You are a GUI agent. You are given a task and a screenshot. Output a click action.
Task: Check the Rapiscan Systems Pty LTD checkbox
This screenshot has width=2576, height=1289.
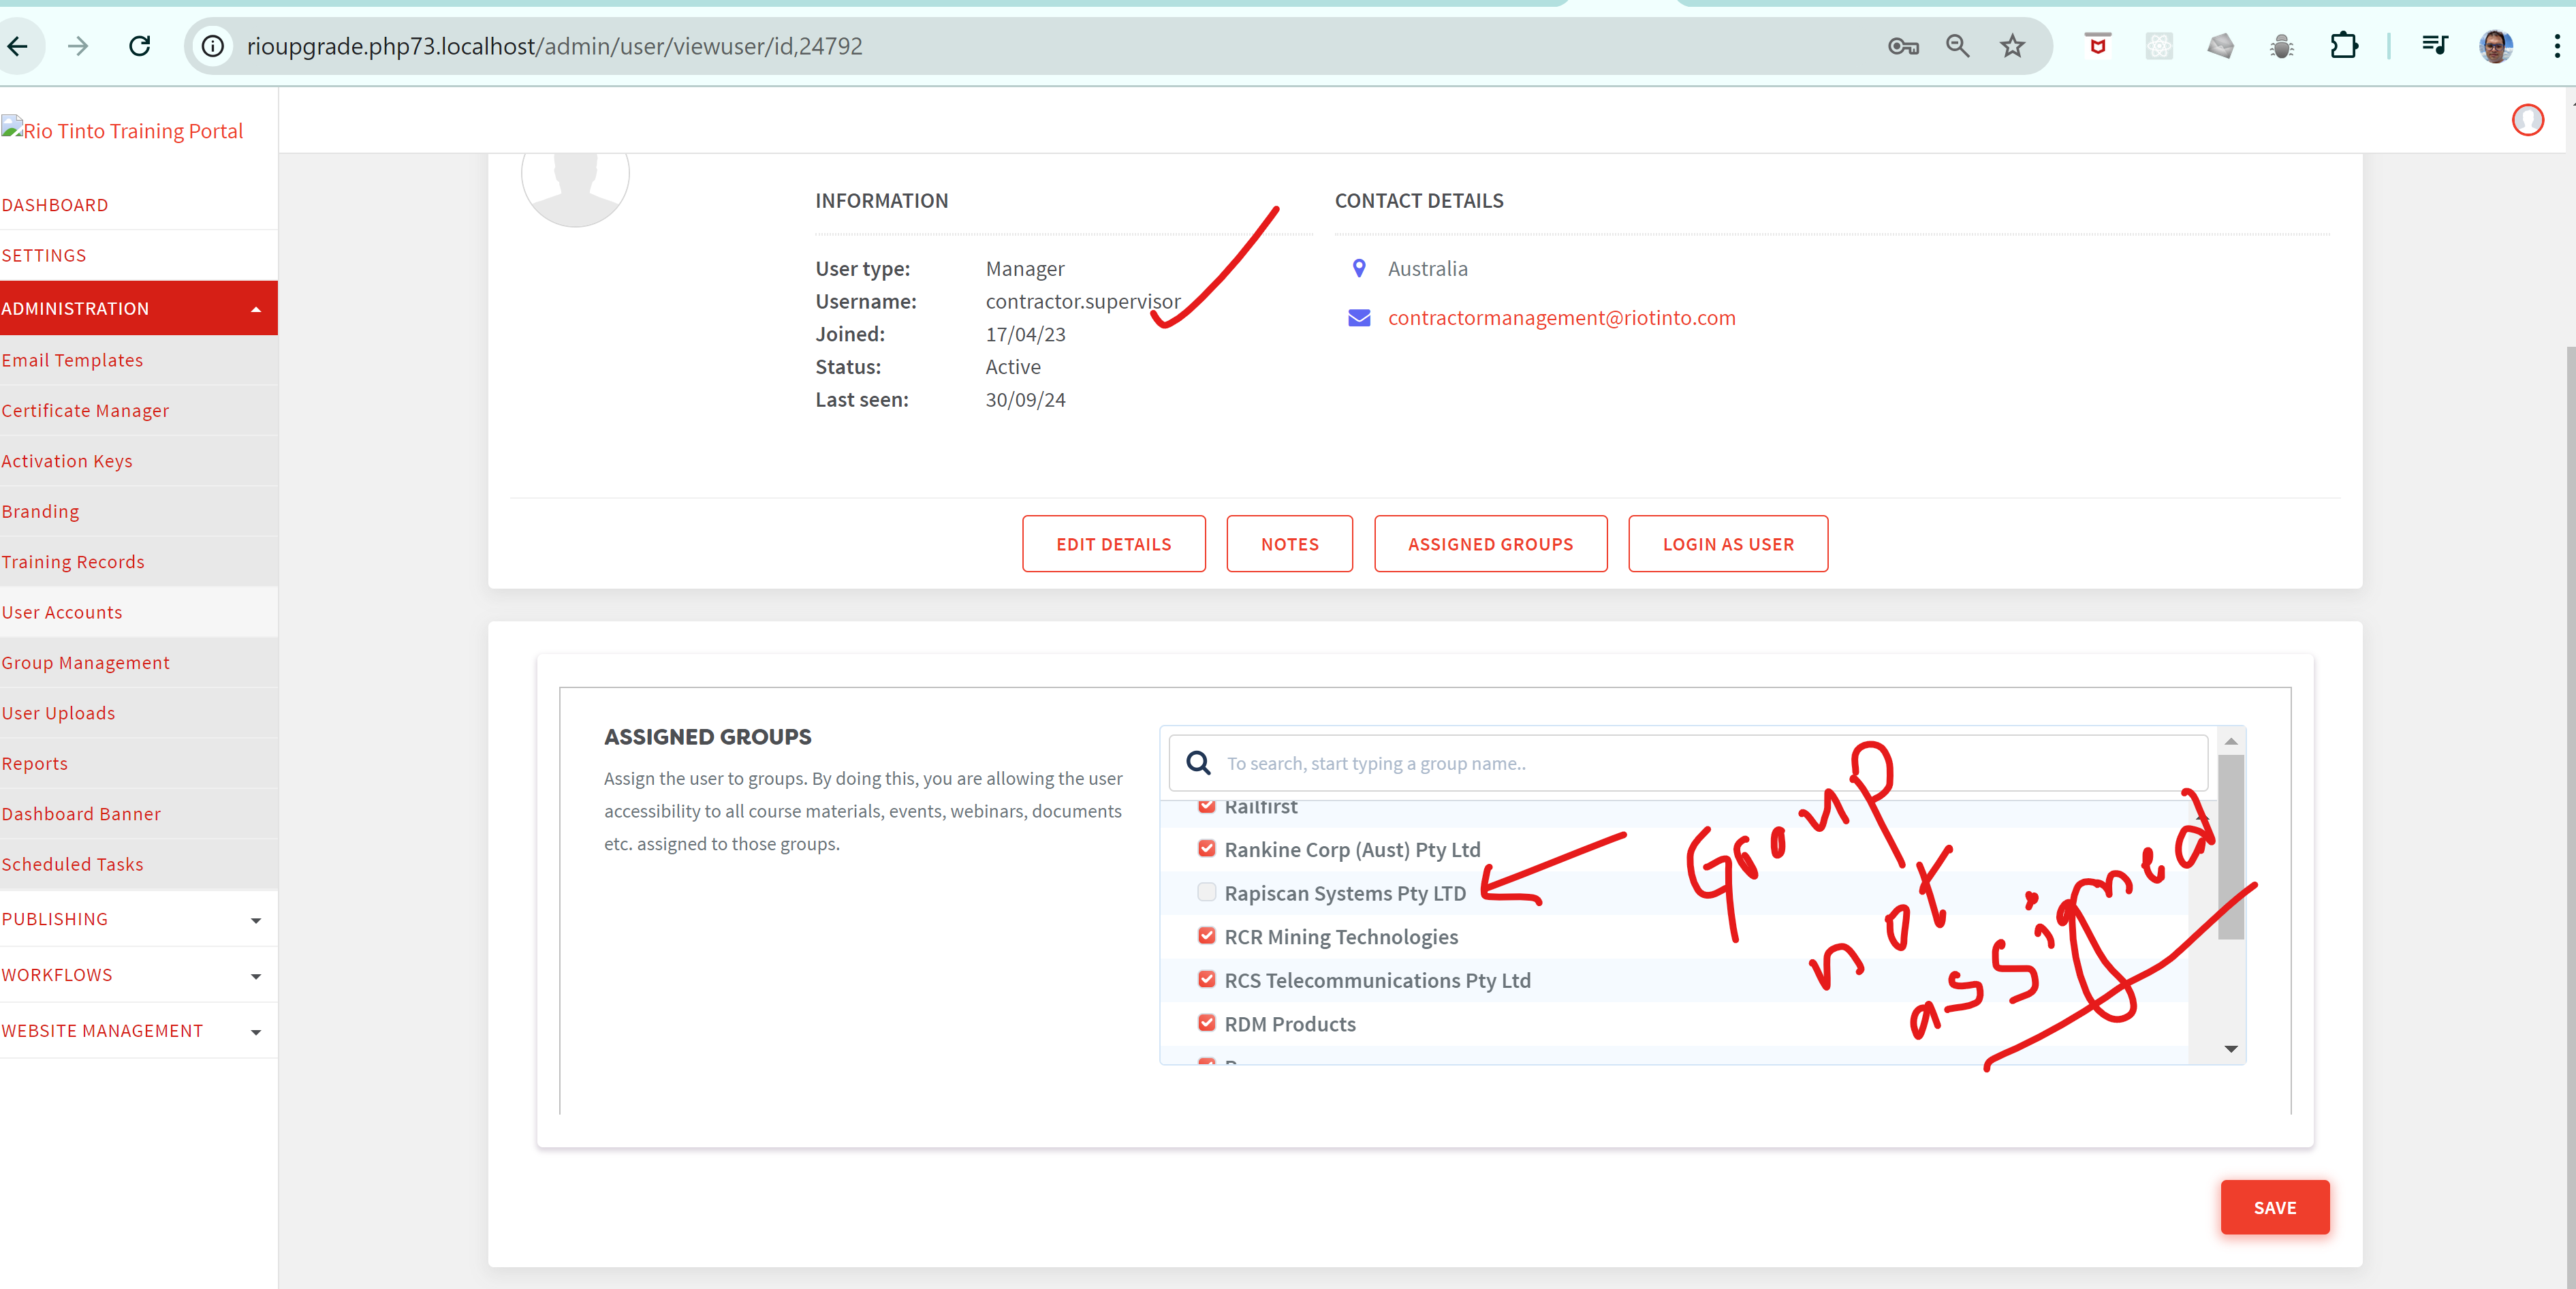point(1207,892)
